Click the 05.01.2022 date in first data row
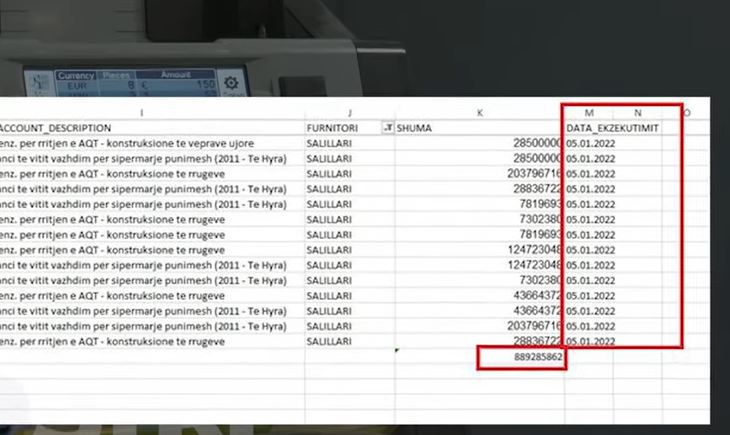This screenshot has width=730, height=435. click(x=590, y=144)
